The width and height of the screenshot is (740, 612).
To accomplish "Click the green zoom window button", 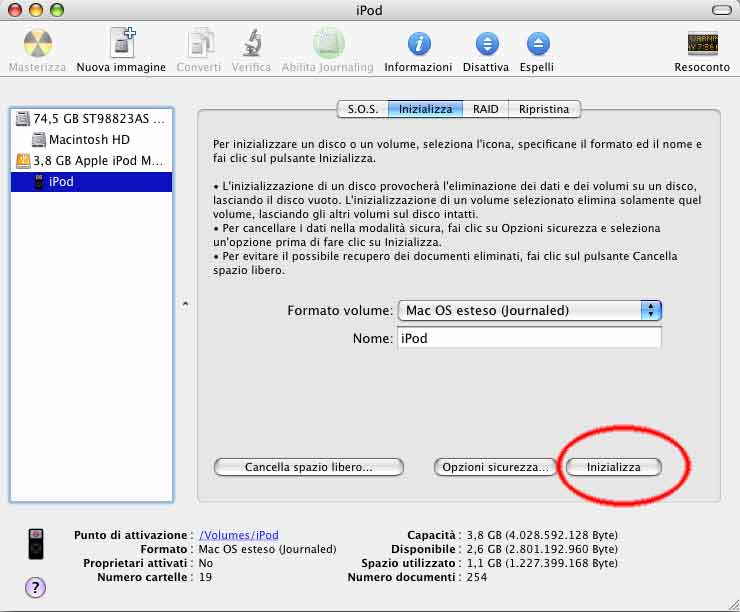I will click(x=57, y=10).
